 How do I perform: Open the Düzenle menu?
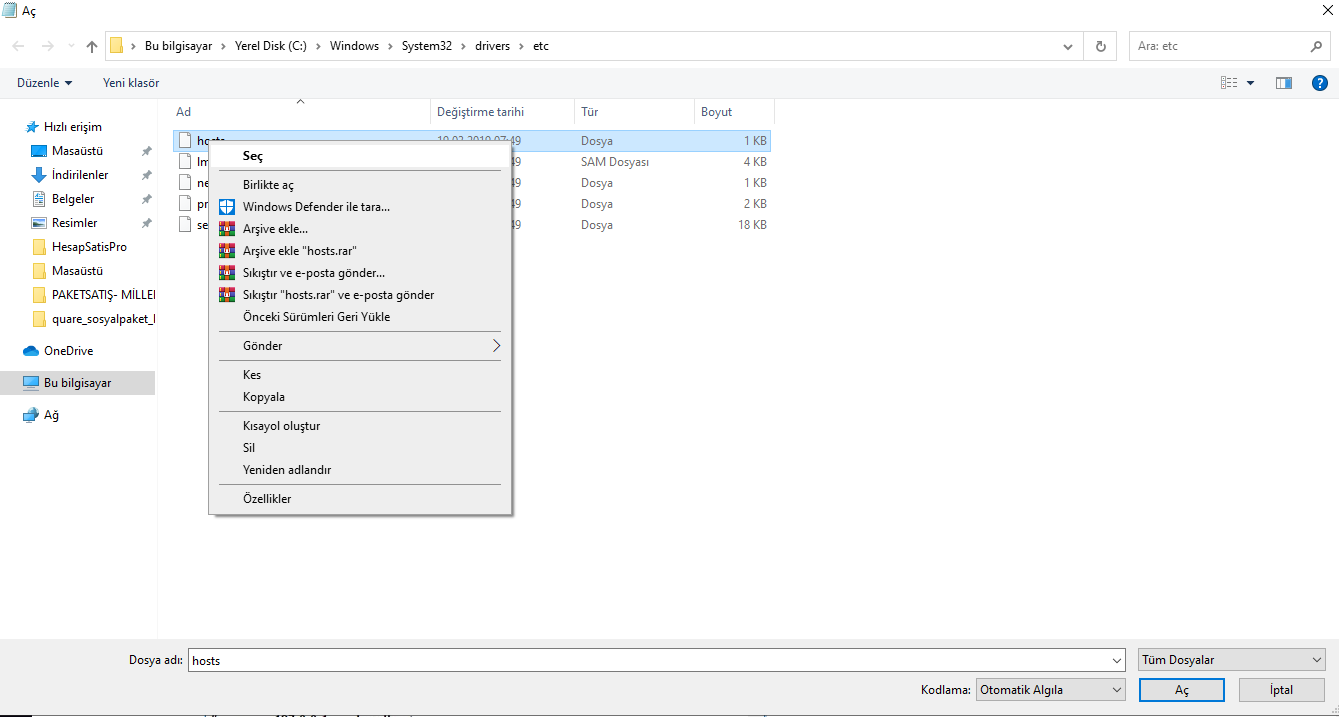point(44,83)
